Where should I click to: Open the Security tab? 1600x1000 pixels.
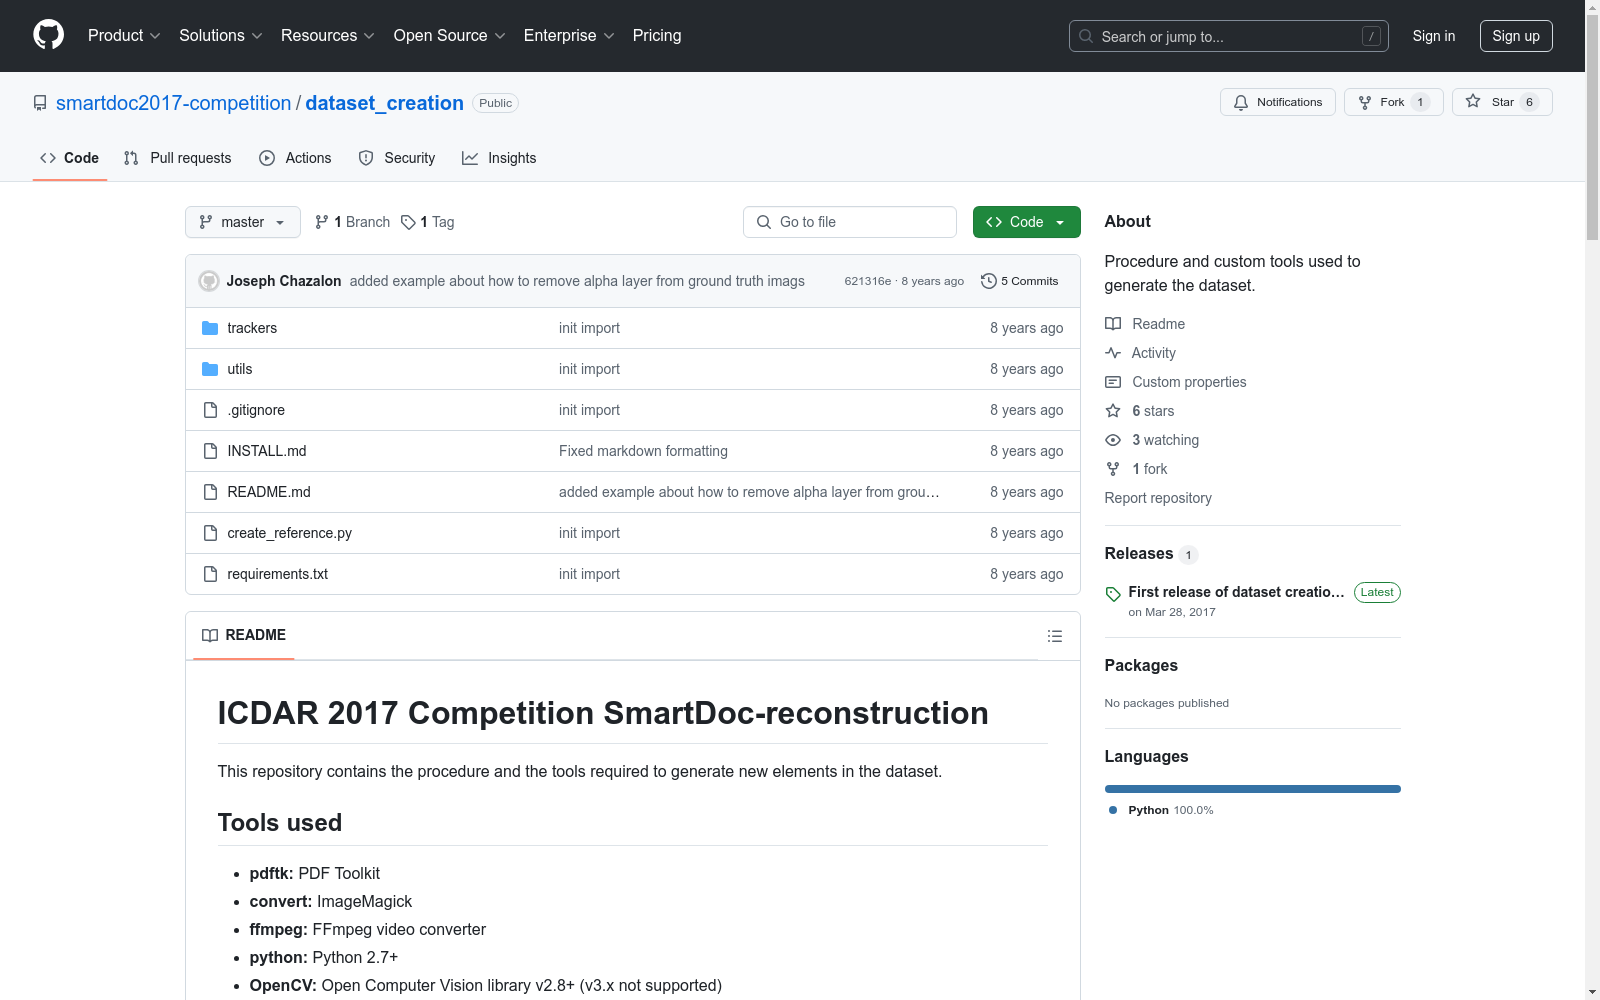click(x=397, y=158)
